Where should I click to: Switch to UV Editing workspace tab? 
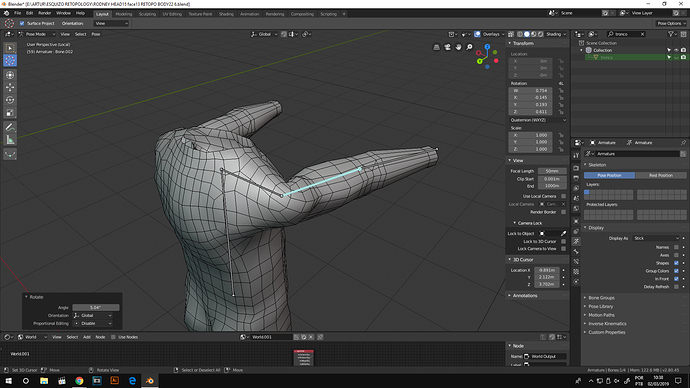point(172,14)
